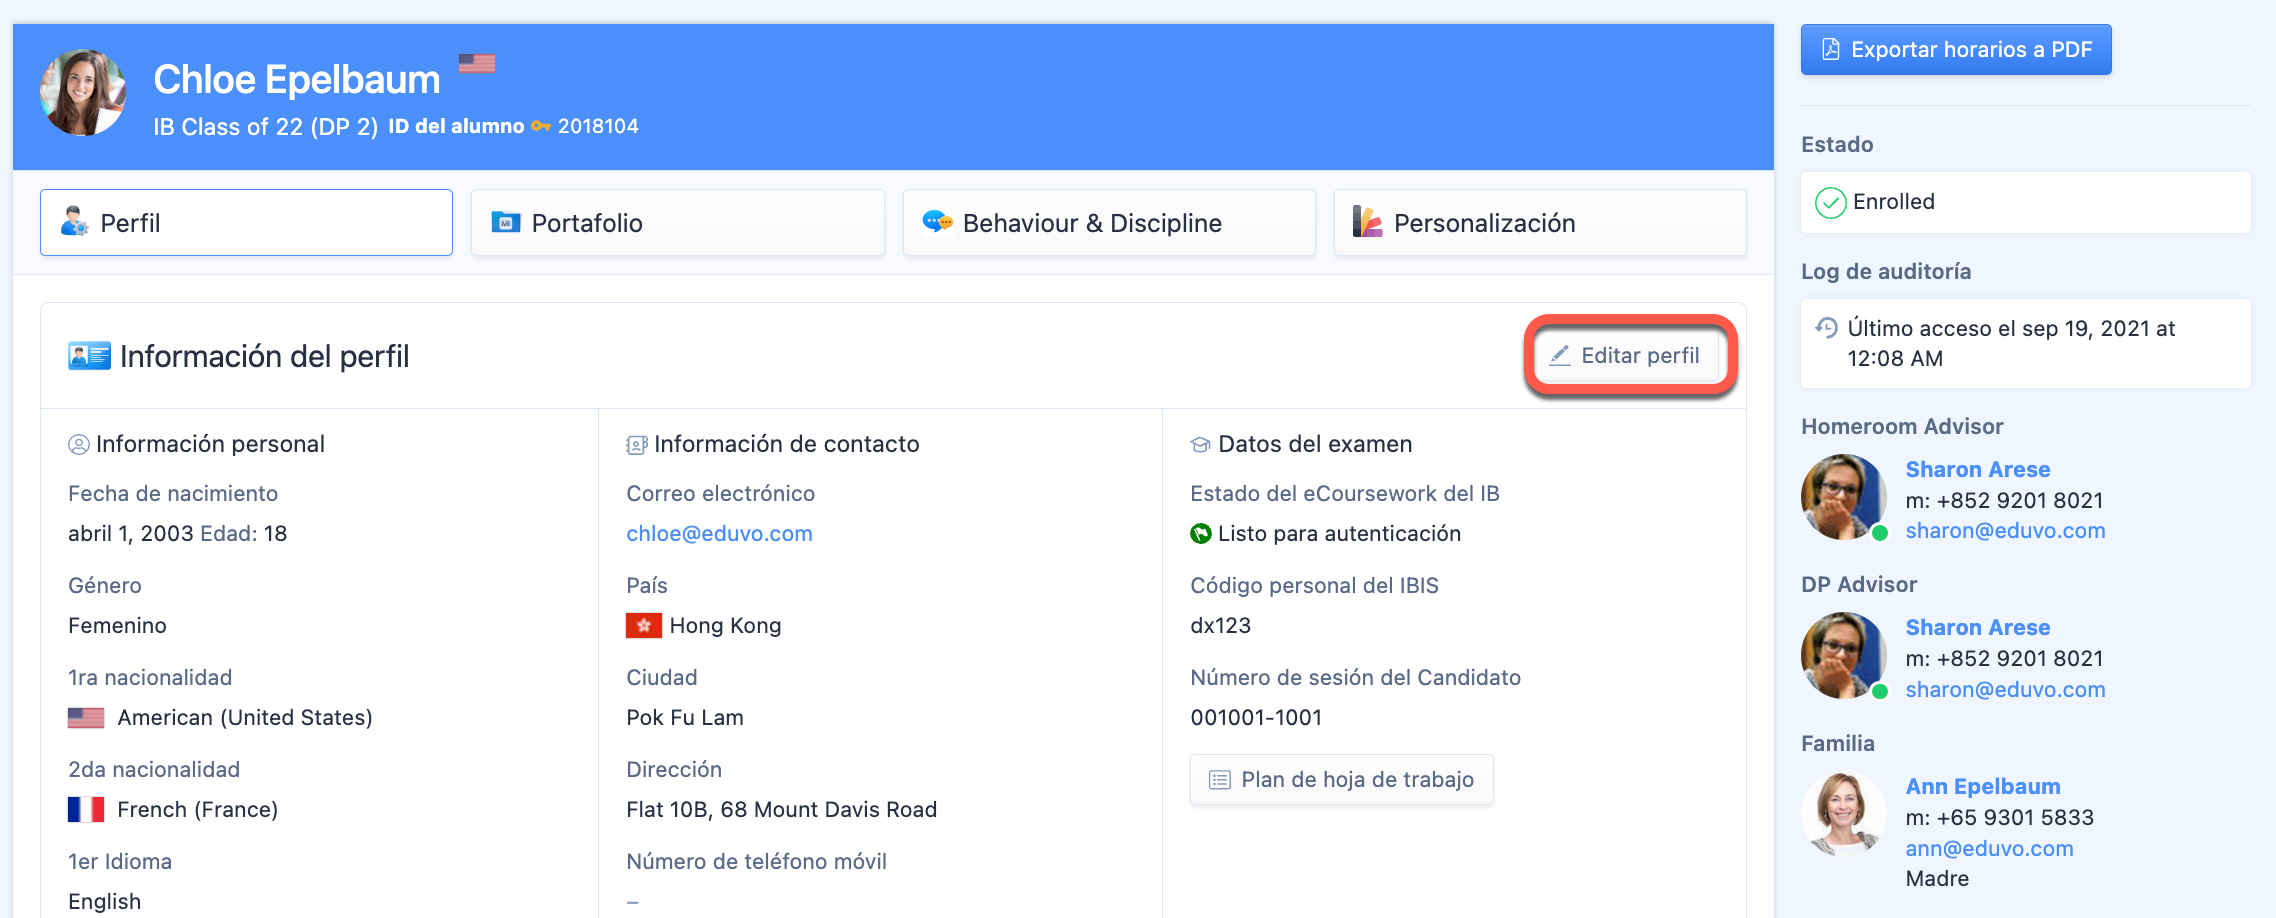This screenshot has height=918, width=2276.
Task: Go to the Personalización tab
Action: (x=1539, y=223)
